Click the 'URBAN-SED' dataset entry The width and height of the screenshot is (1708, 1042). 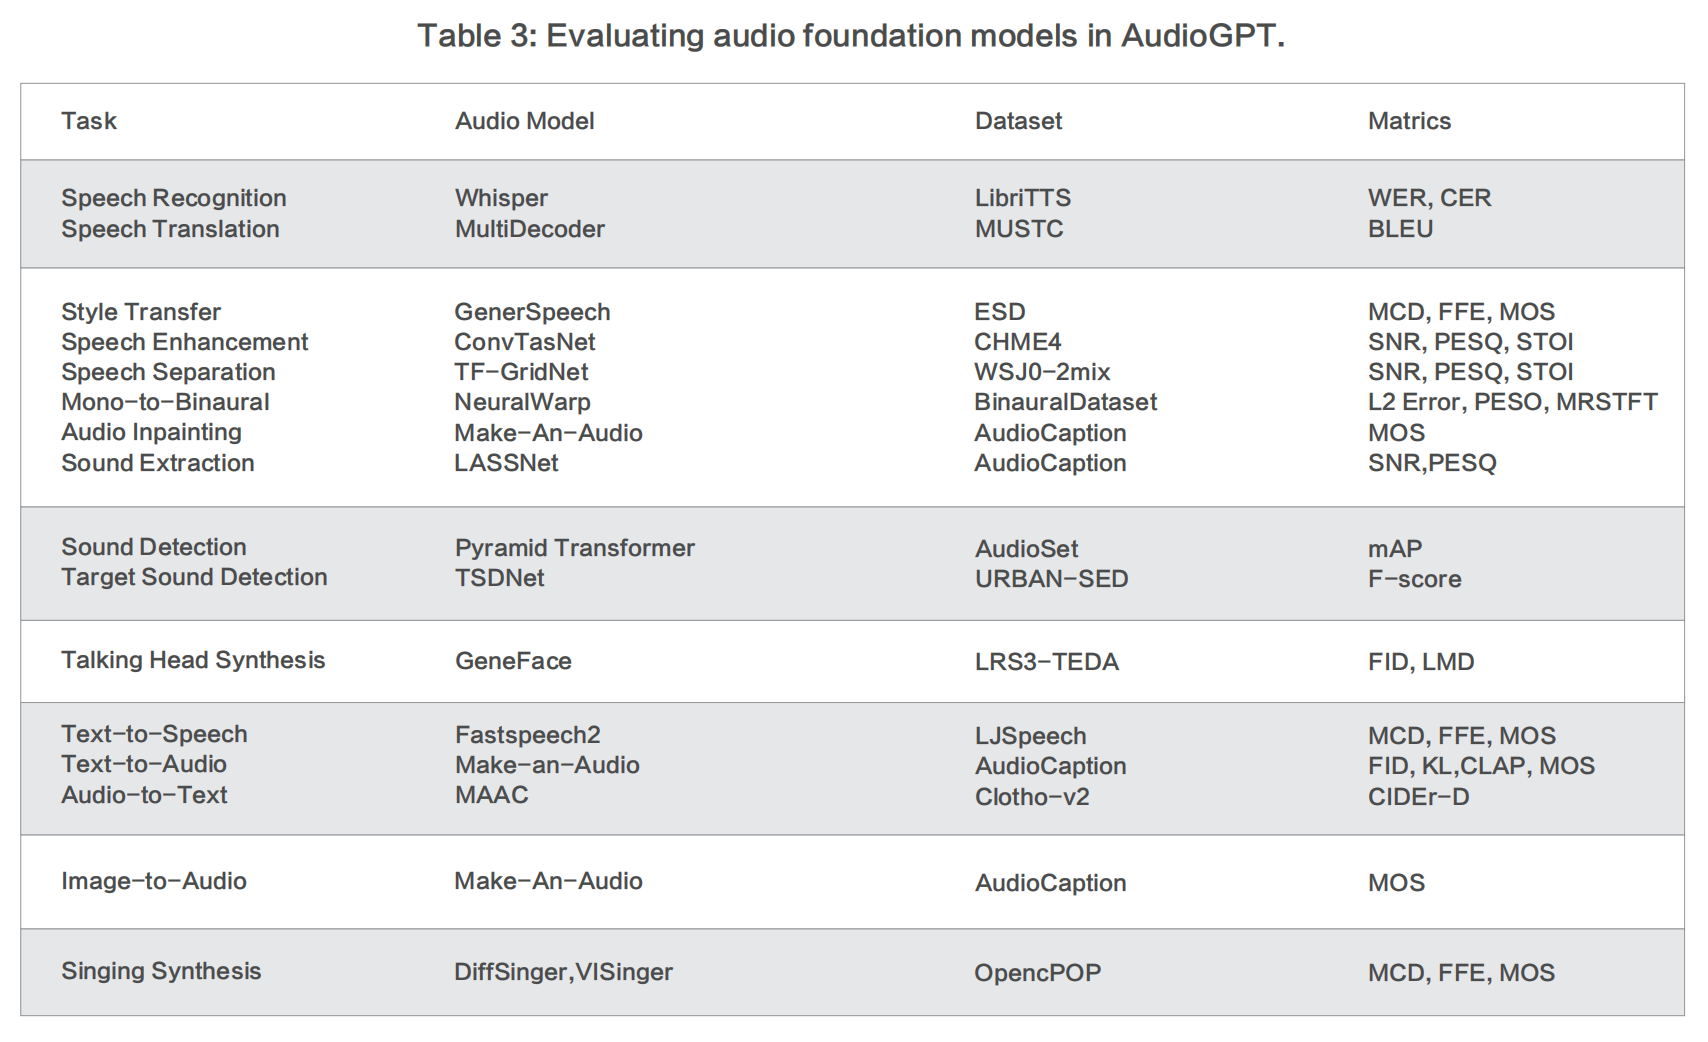coord(1051,579)
